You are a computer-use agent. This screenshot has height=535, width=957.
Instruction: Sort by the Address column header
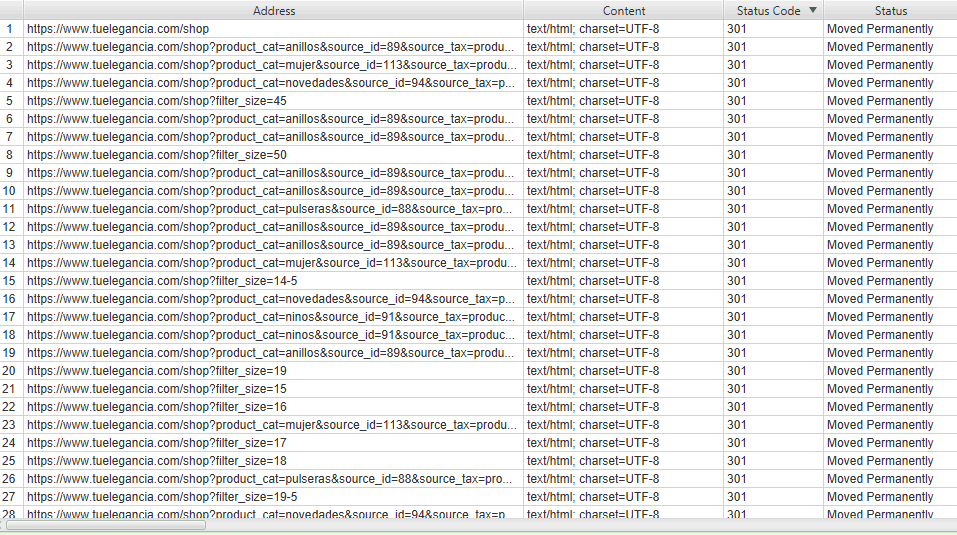tap(273, 10)
